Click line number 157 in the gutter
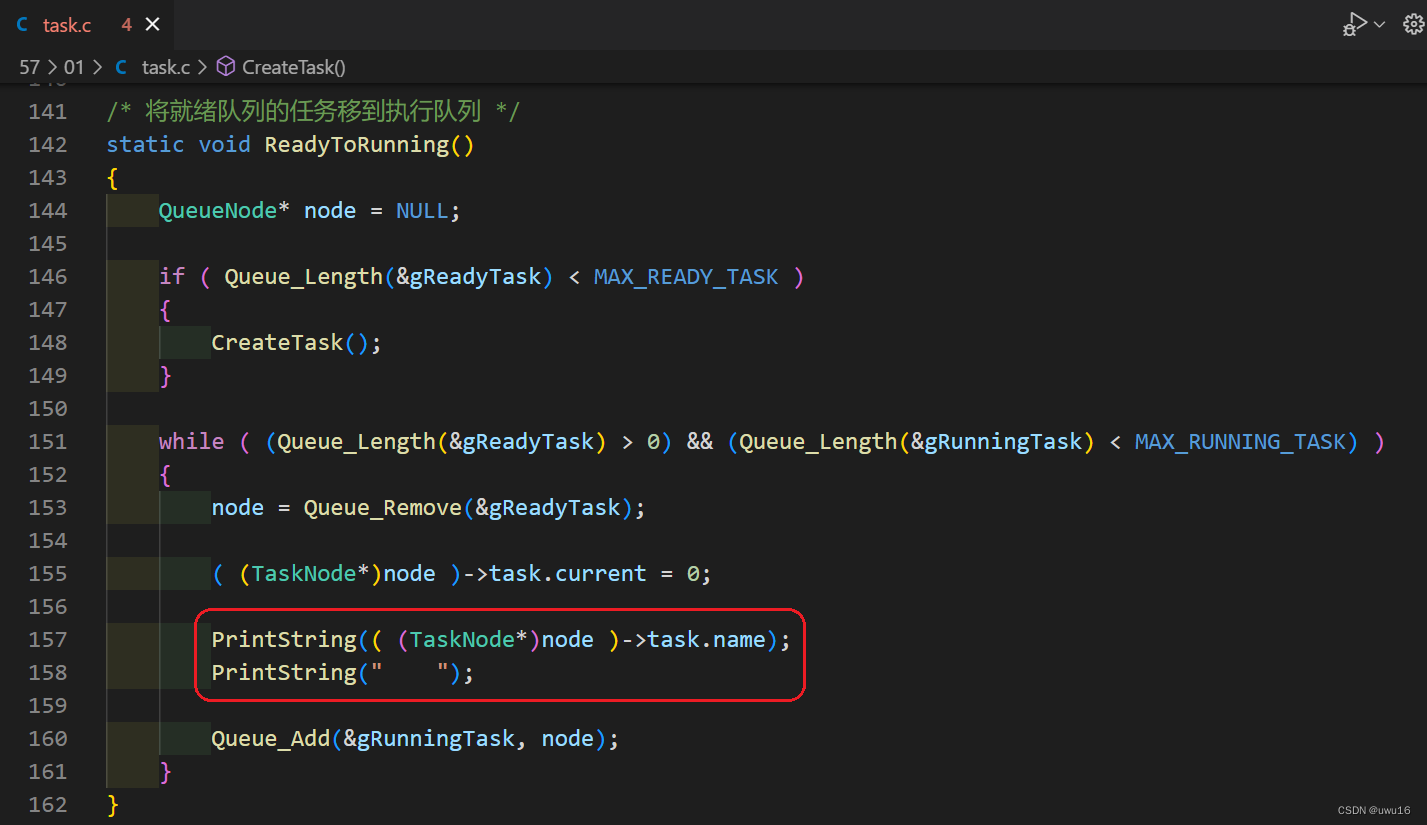This screenshot has width=1427, height=825. [47, 639]
